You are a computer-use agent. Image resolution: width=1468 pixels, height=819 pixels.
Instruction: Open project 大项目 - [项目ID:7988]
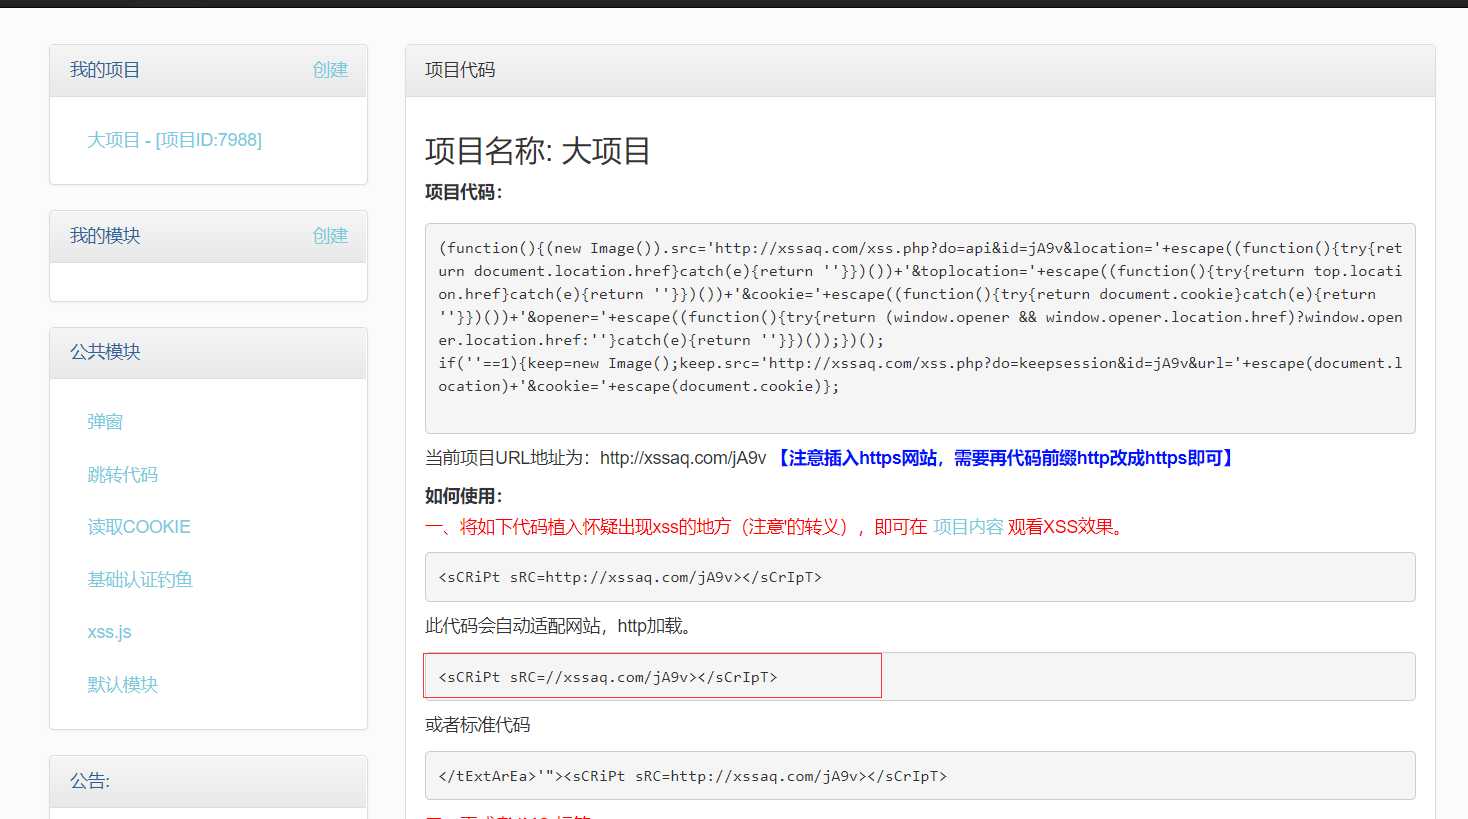[x=174, y=140]
